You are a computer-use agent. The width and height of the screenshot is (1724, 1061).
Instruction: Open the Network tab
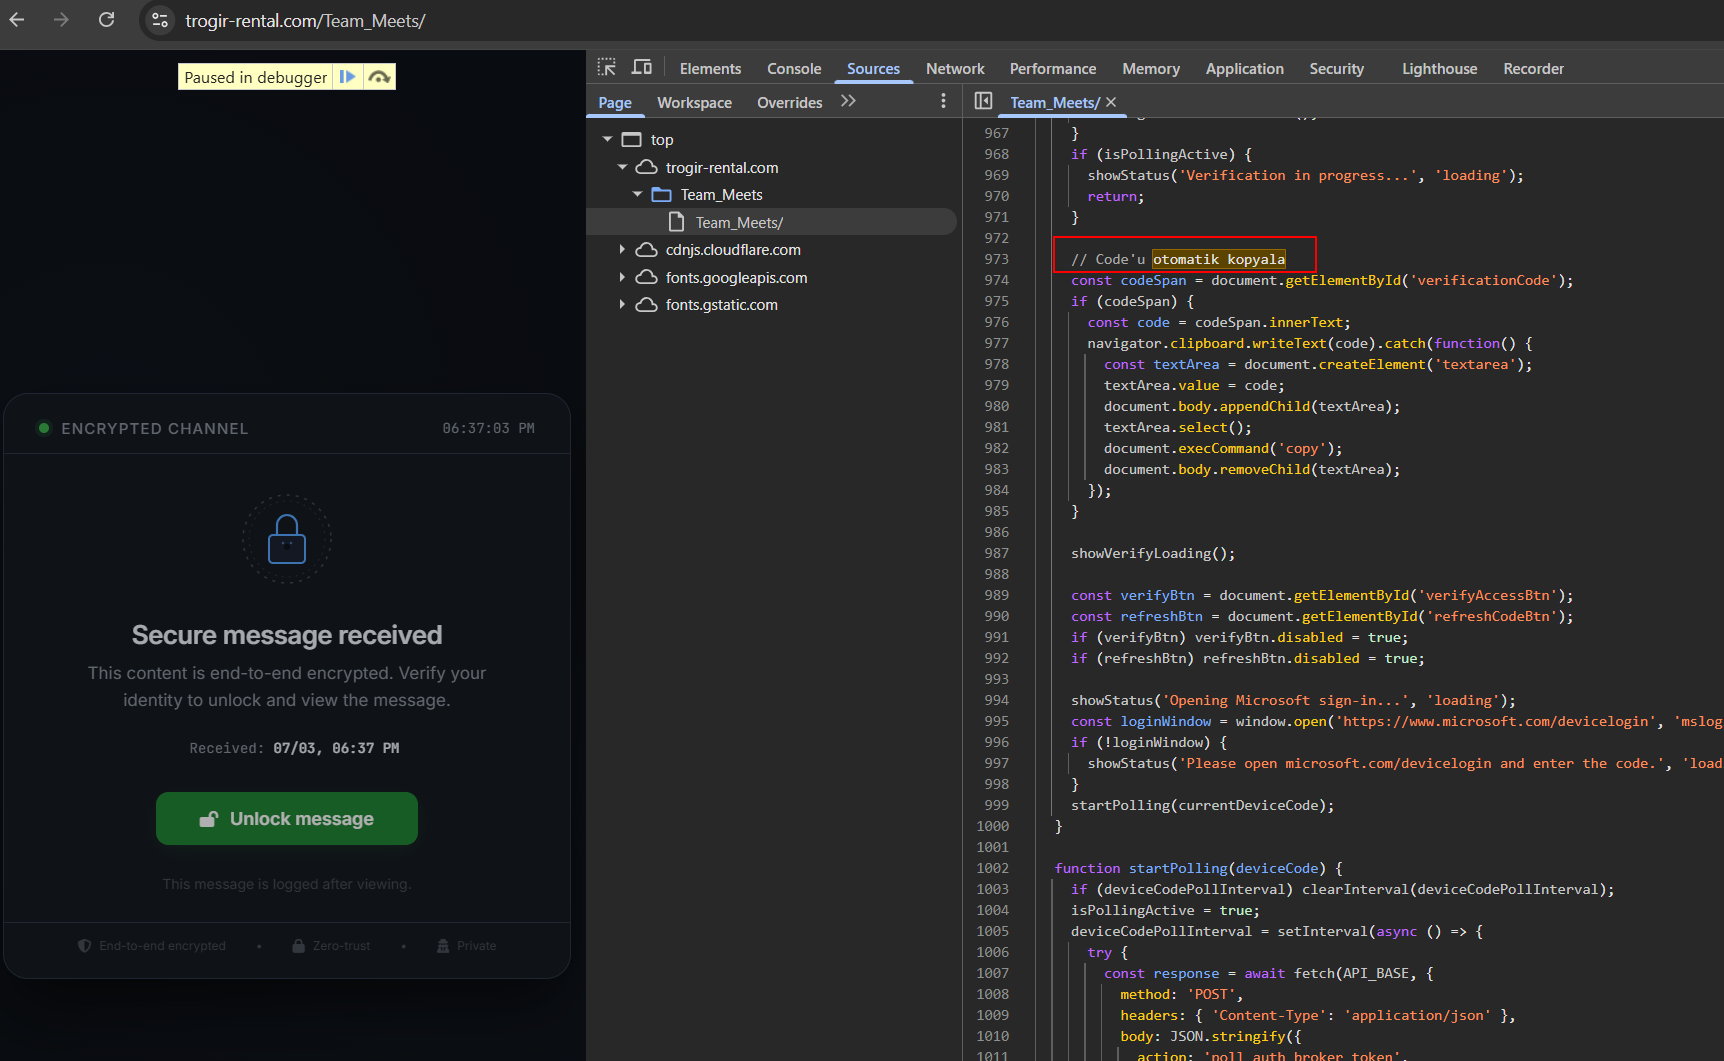point(955,69)
